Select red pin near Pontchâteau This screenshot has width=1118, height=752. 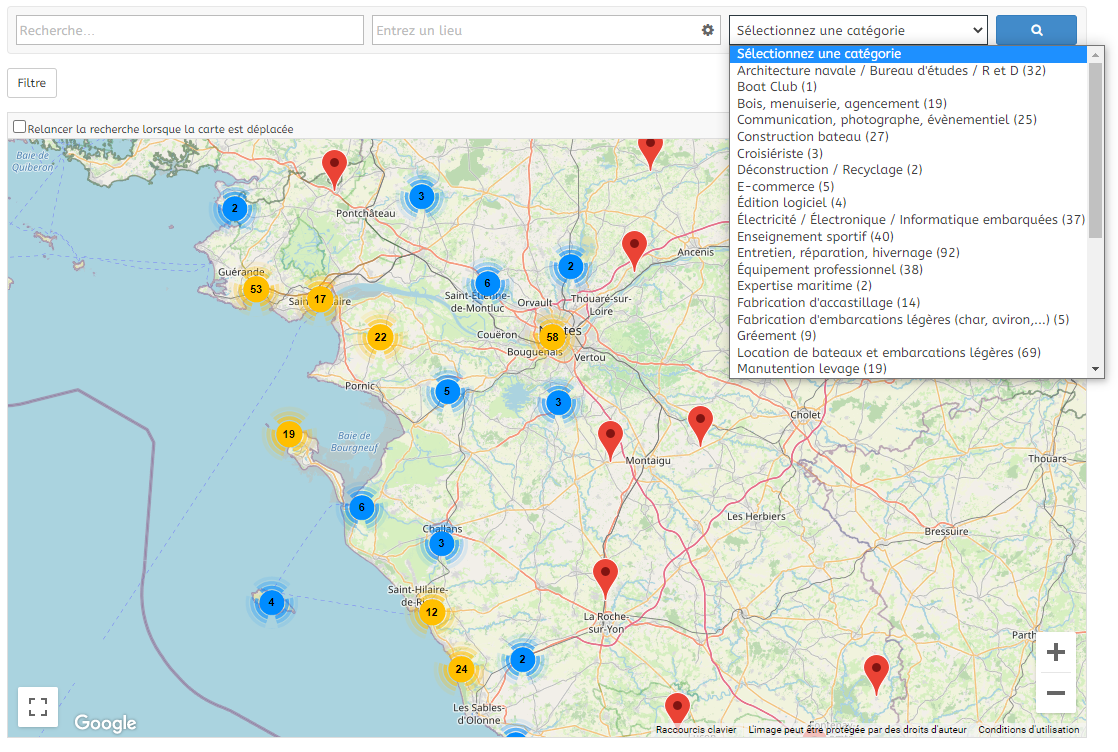tap(334, 166)
